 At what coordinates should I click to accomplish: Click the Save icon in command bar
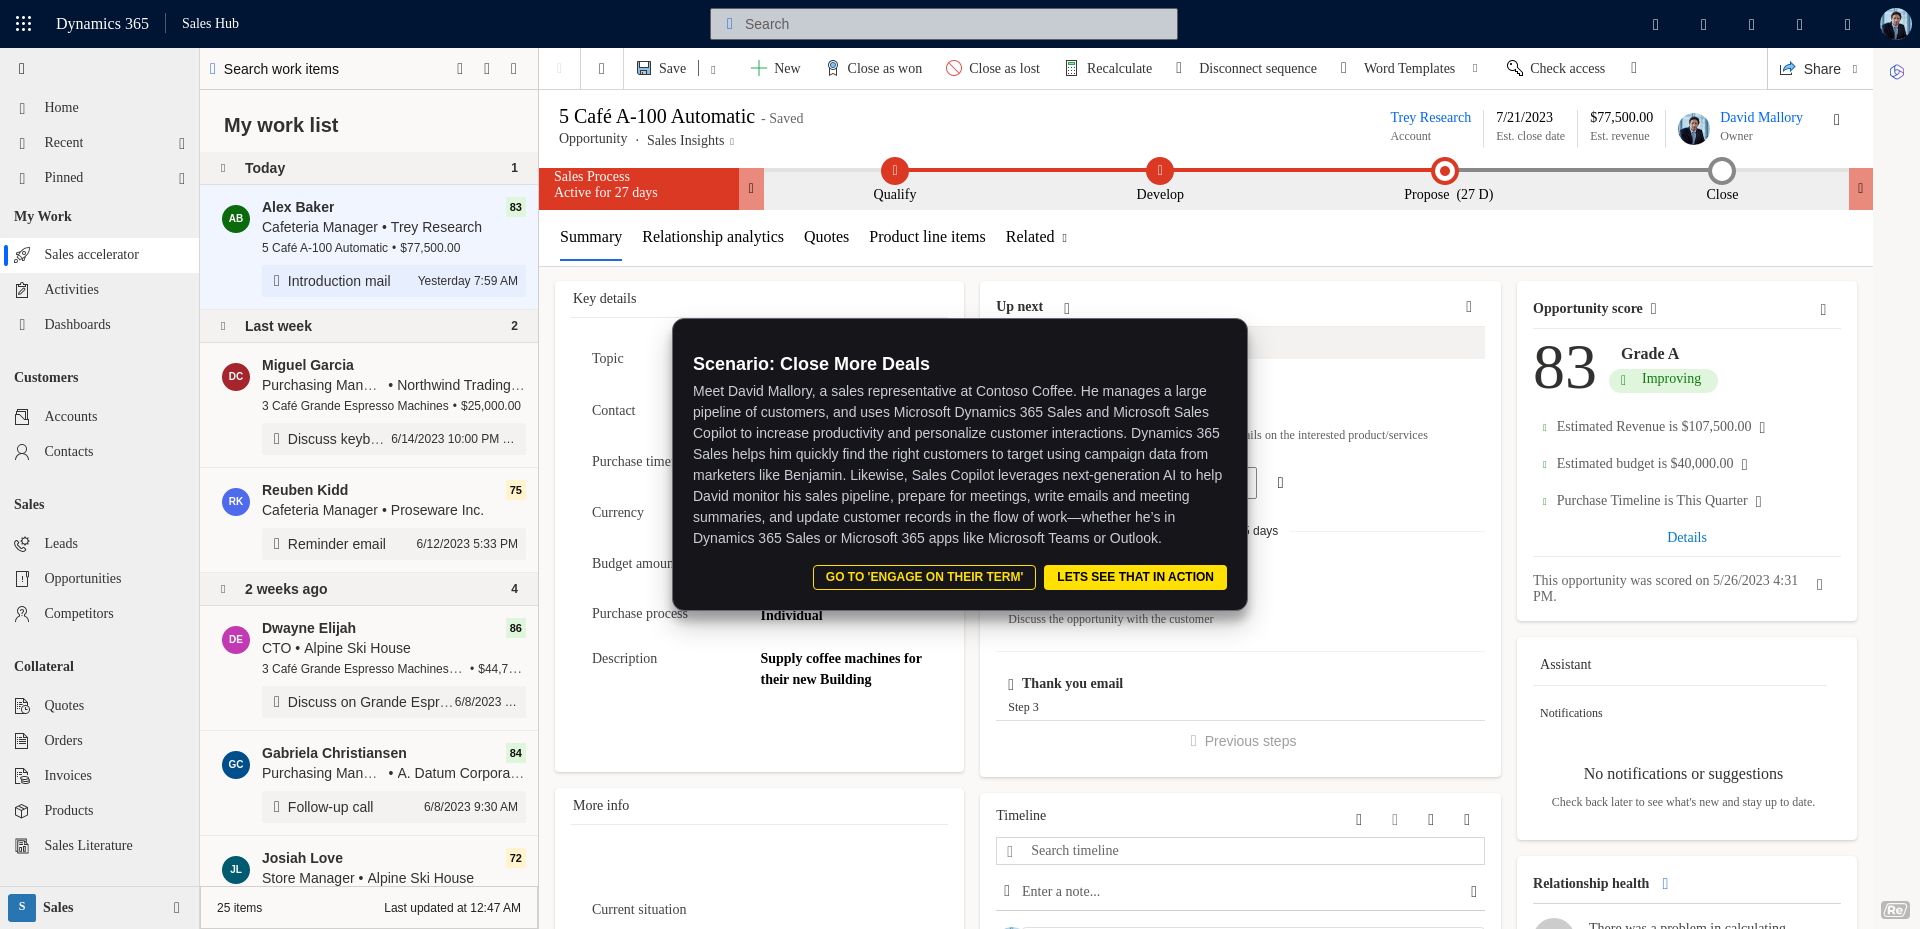645,68
